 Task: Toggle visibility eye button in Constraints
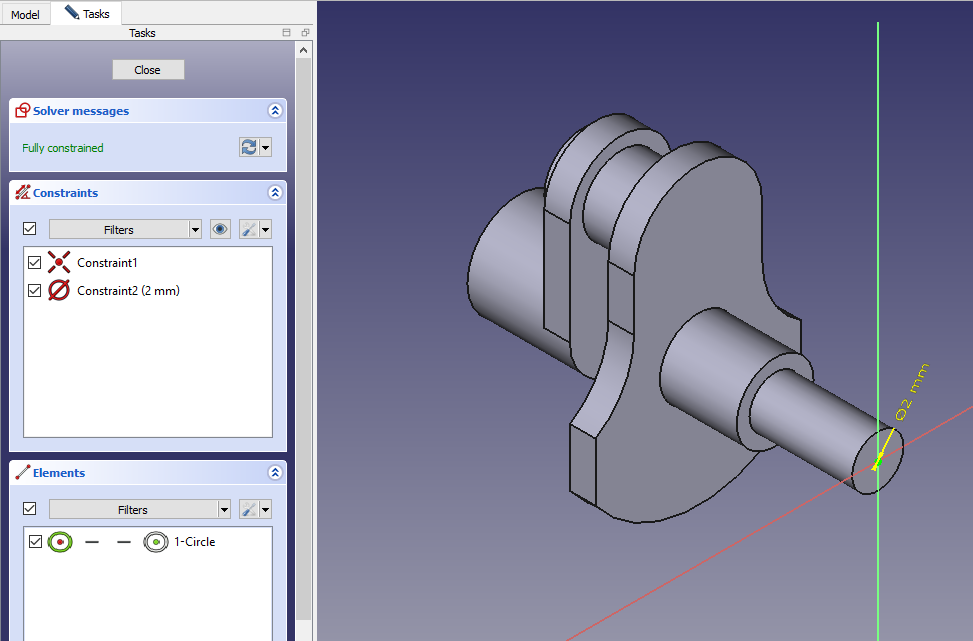tap(221, 229)
